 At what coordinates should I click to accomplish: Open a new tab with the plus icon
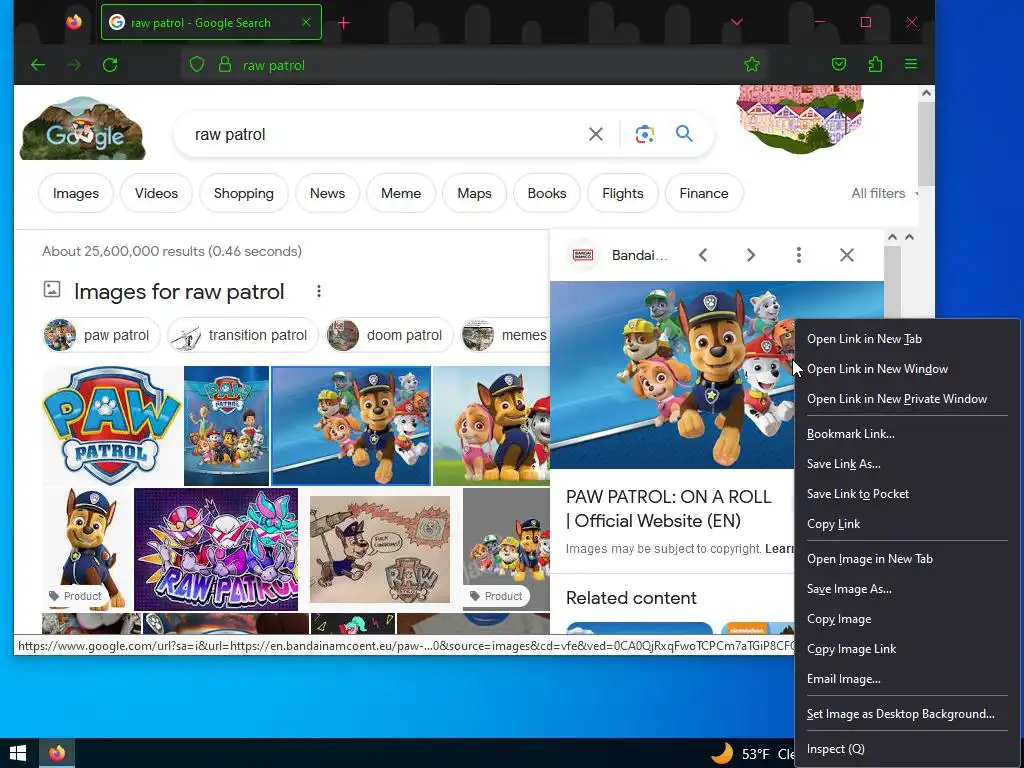point(344,23)
